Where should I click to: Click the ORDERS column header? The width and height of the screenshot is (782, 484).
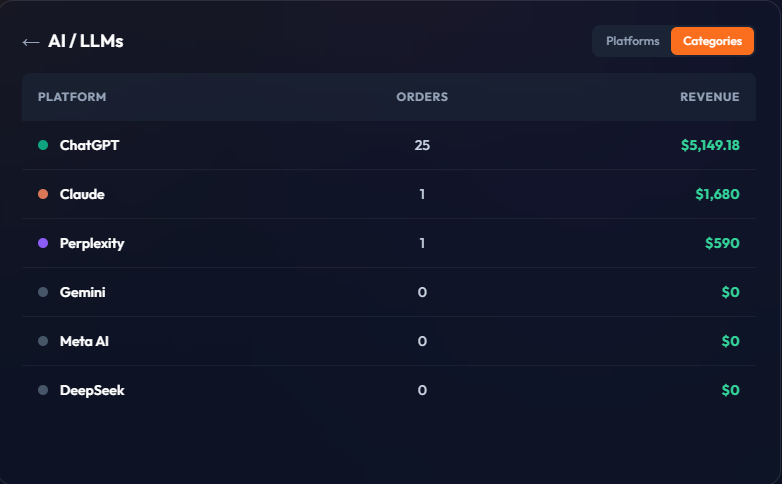coord(422,97)
